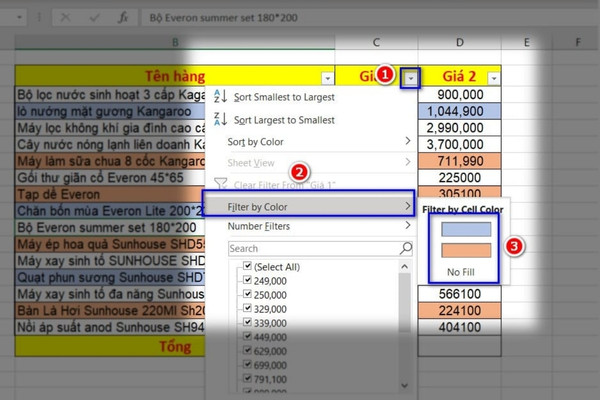Uncheck the 250,000 checkbox
Viewport: 600px width, 400px height.
(248, 294)
